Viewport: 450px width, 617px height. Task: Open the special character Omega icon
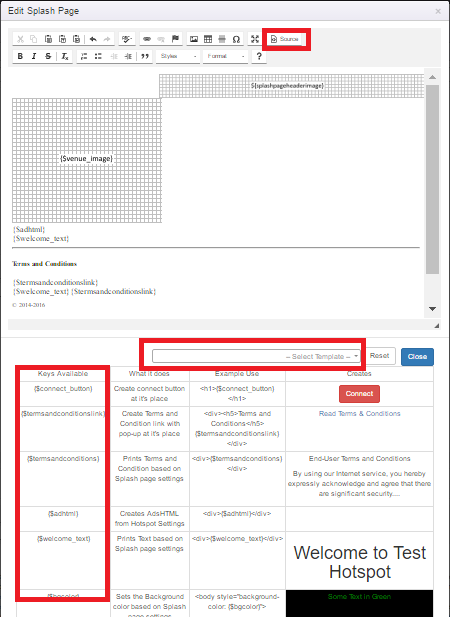[x=236, y=39]
